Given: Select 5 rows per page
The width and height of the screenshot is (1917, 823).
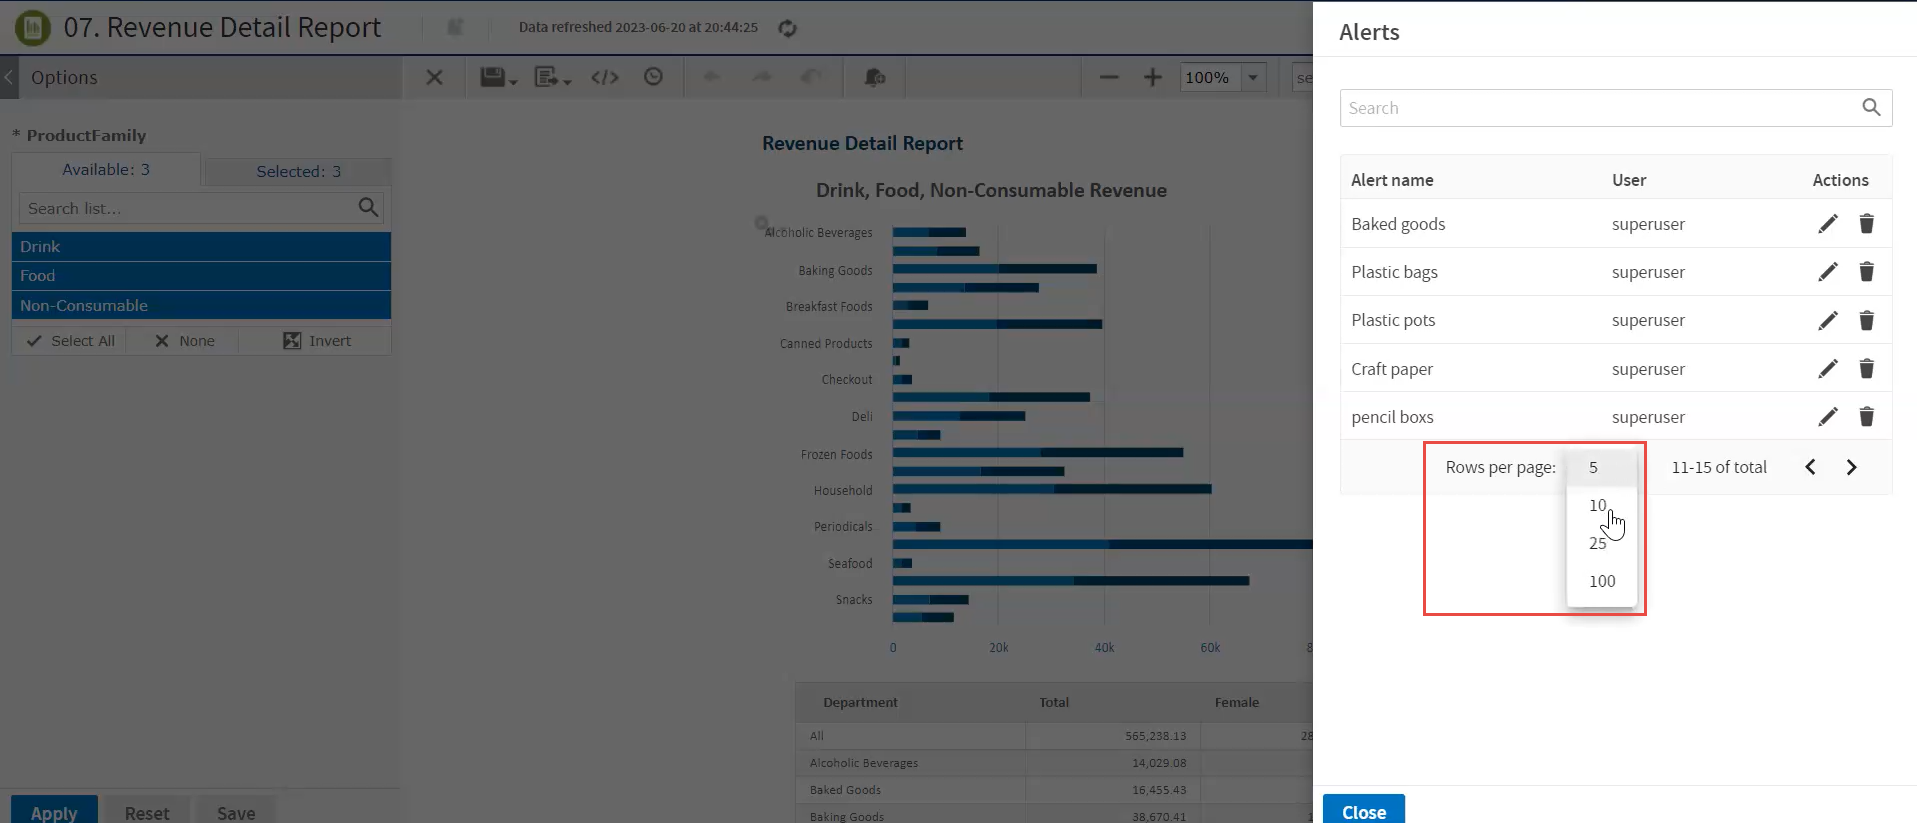Looking at the screenshot, I should coord(1602,467).
